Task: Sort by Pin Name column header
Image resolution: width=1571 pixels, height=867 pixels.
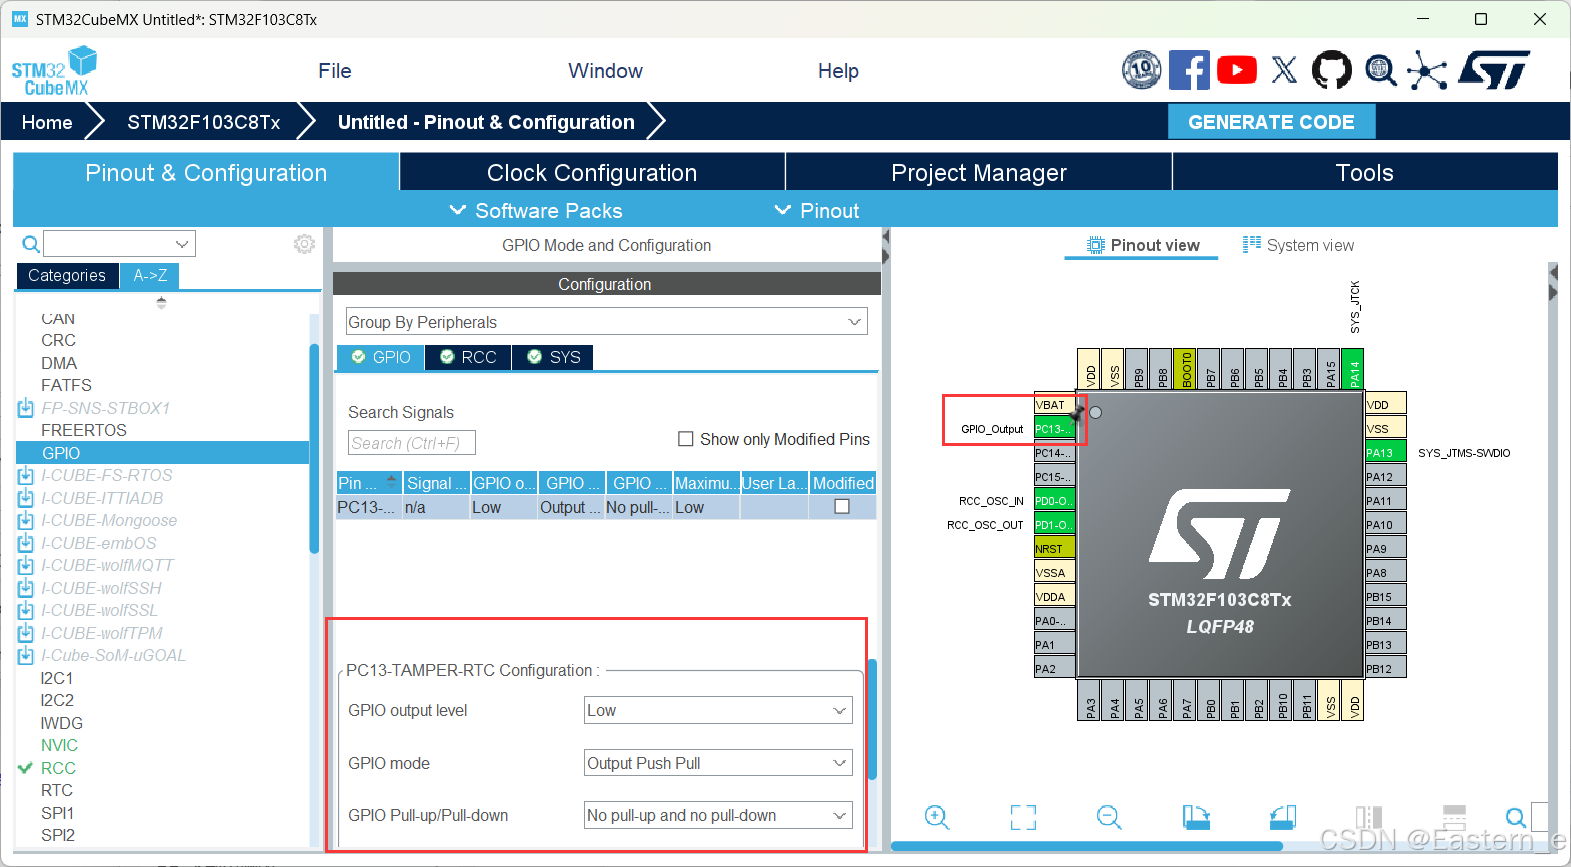Action: coord(368,483)
